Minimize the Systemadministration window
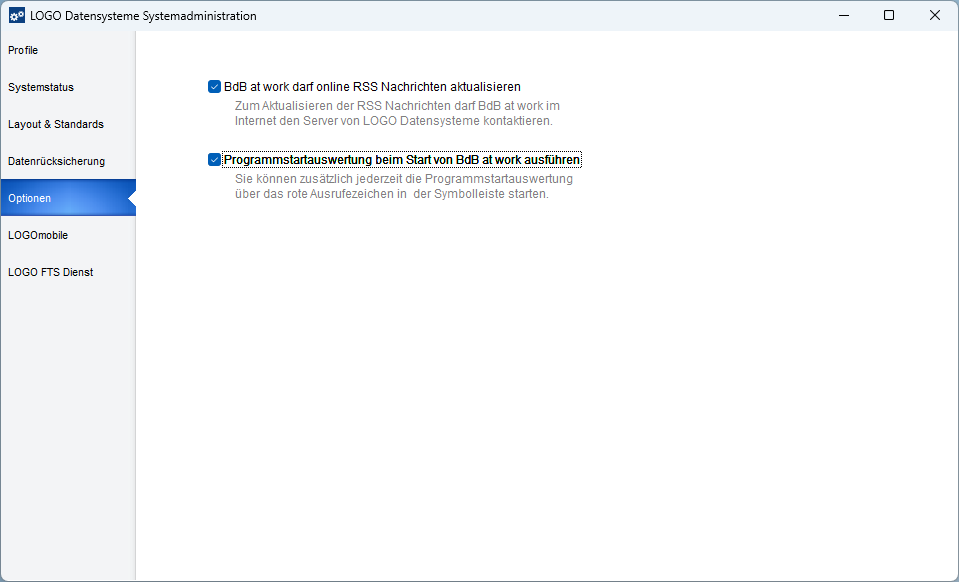Image resolution: width=959 pixels, height=582 pixels. 845,16
